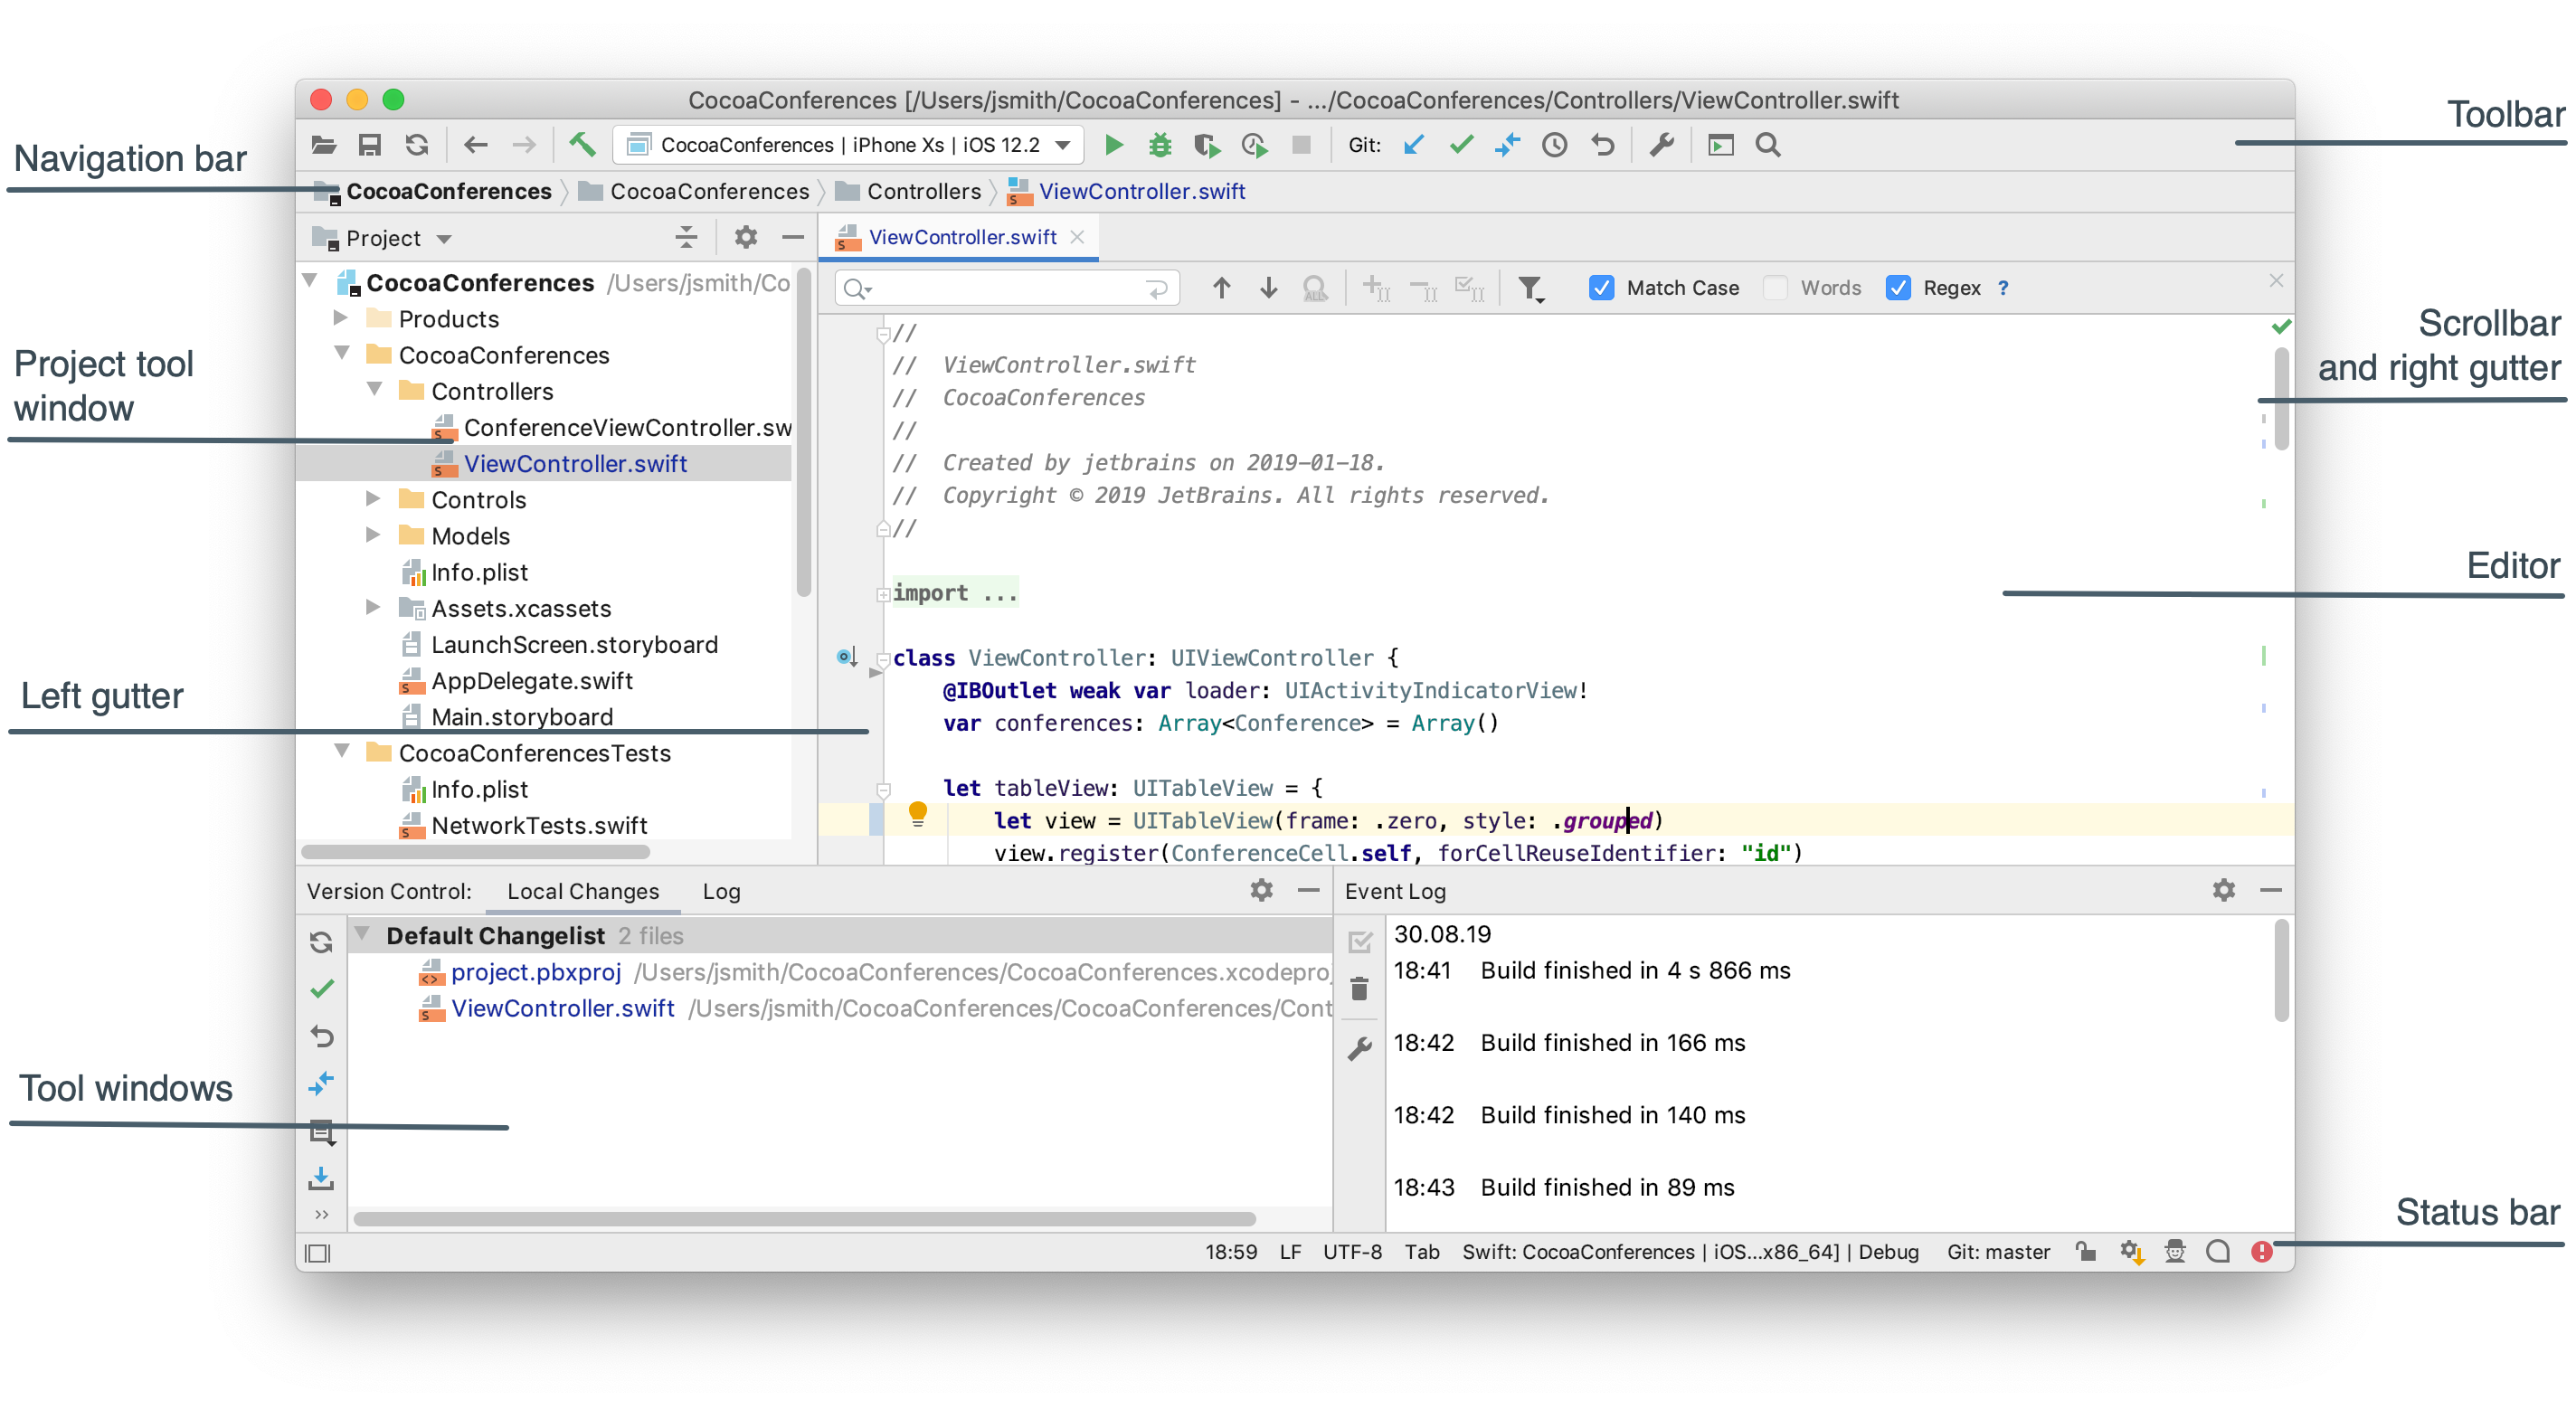Viewport: 2576px width, 1410px height.
Task: Toggle the Regex checkbox
Action: 1897,288
